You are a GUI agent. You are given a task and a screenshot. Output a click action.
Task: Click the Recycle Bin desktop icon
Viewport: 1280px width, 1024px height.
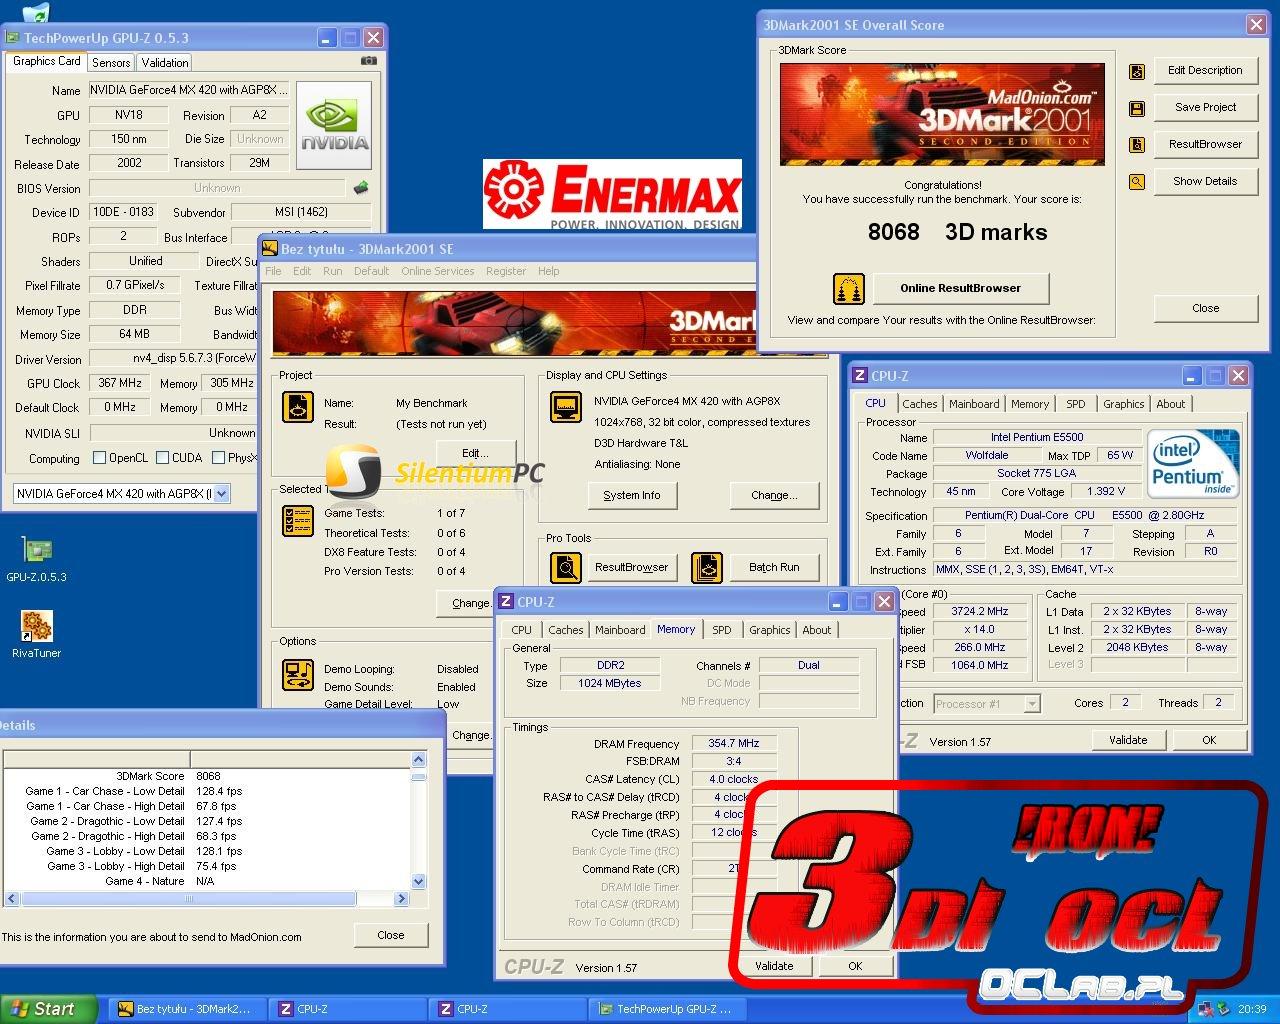(x=35, y=12)
